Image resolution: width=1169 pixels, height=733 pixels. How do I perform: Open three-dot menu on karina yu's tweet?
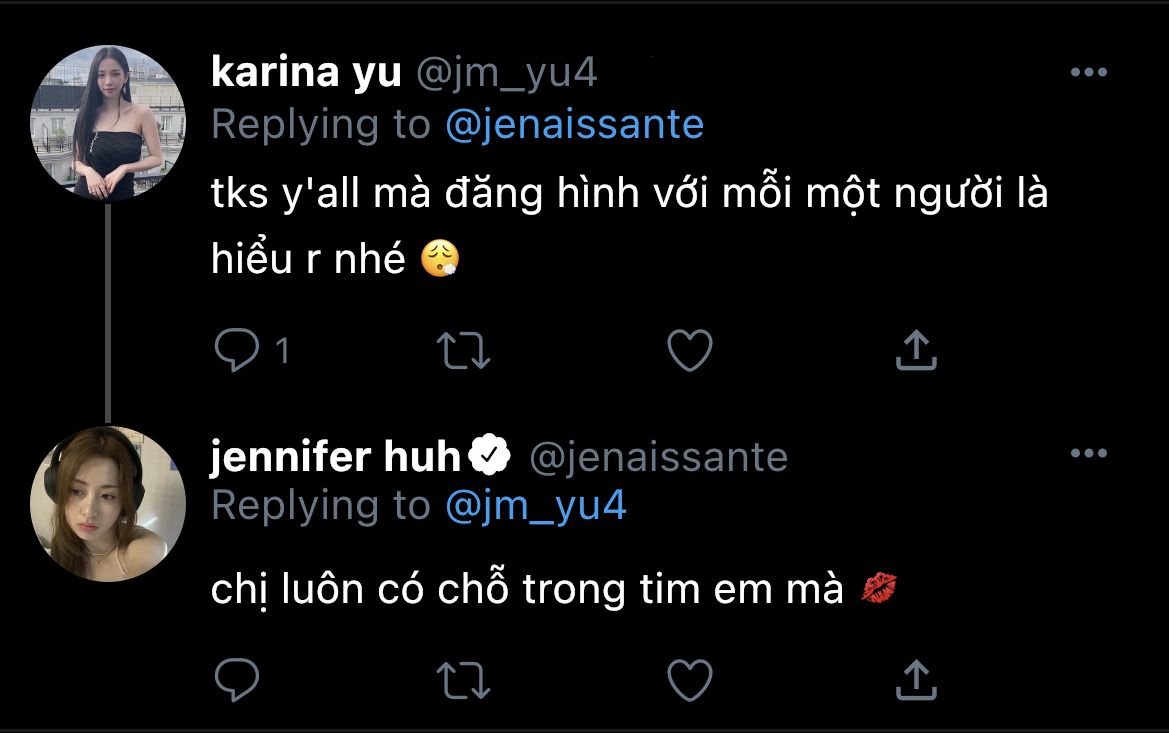(1088, 72)
